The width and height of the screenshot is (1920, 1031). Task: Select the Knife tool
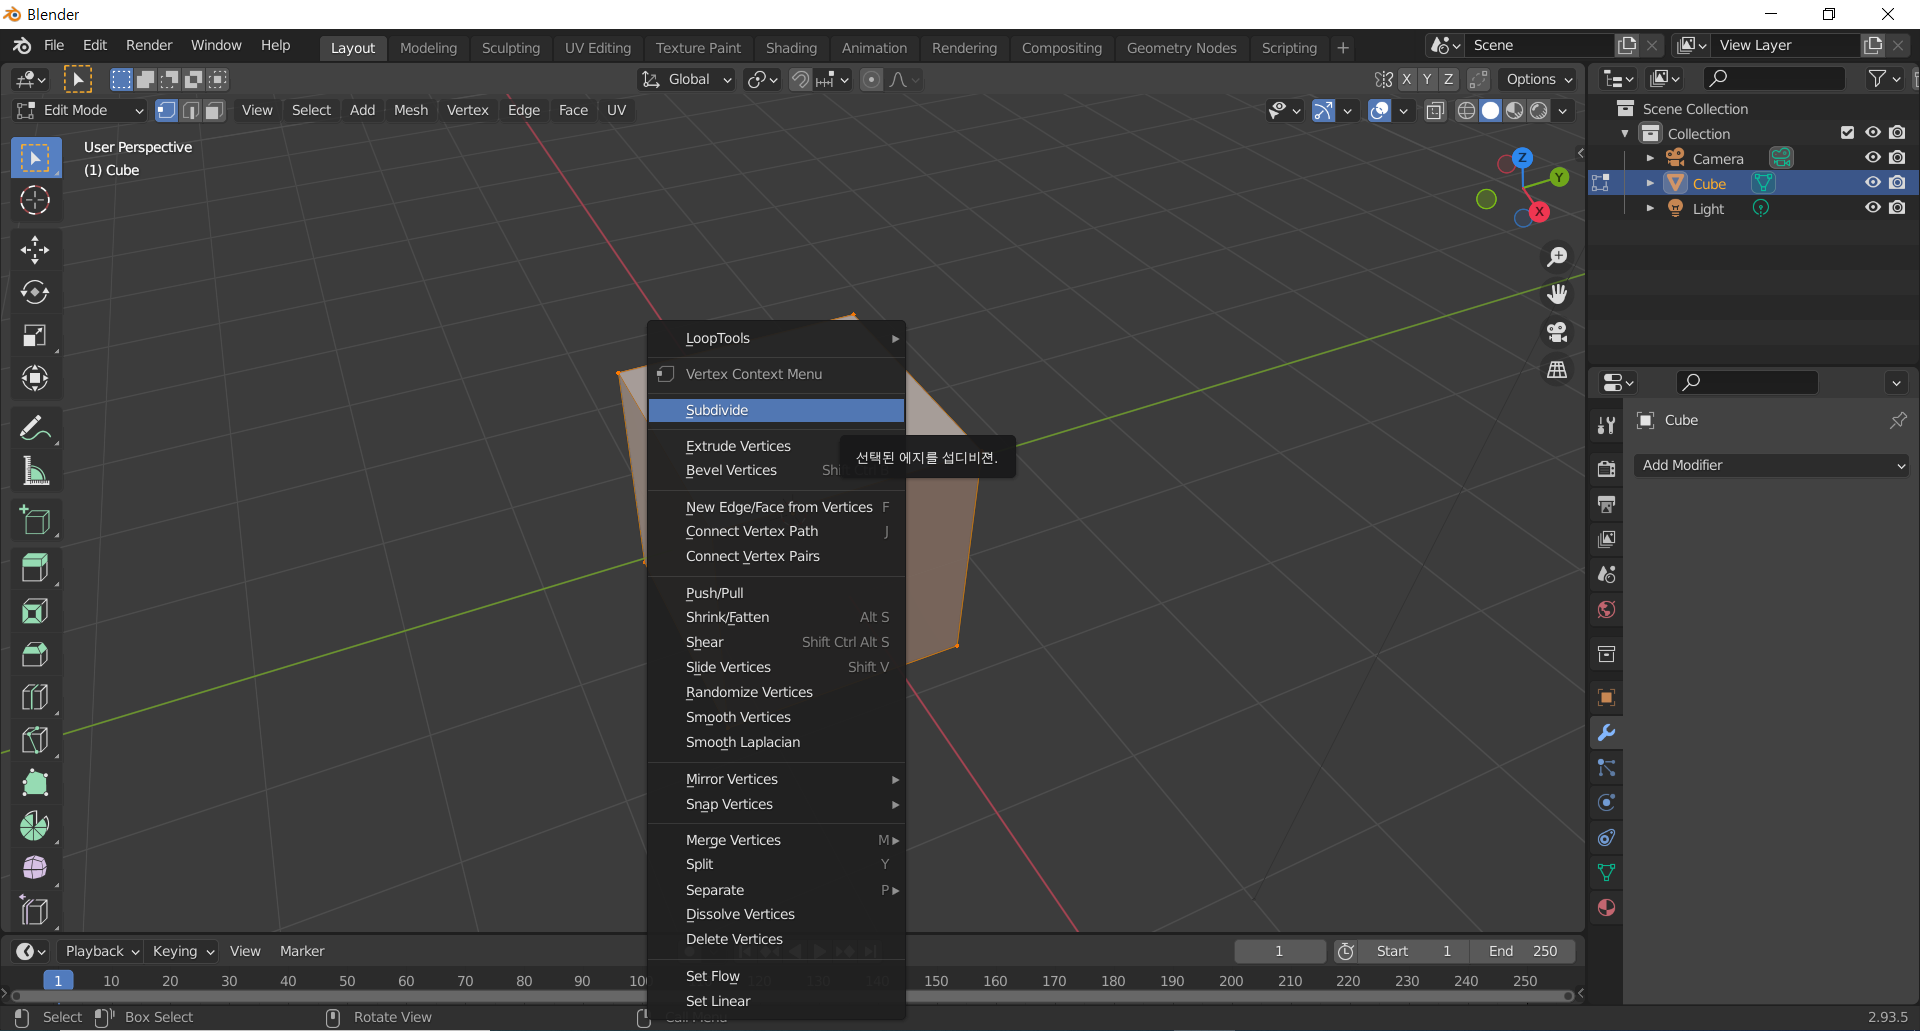[x=35, y=740]
